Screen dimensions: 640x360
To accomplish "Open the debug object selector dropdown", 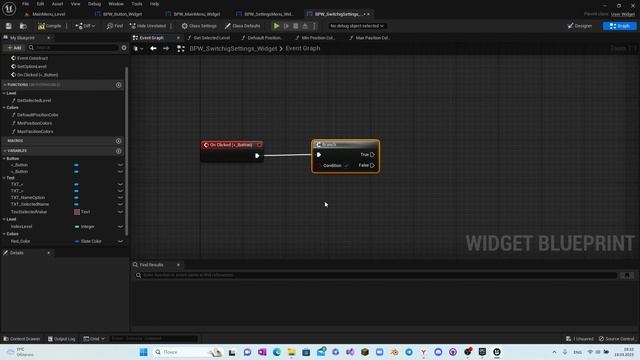I will tap(357, 26).
